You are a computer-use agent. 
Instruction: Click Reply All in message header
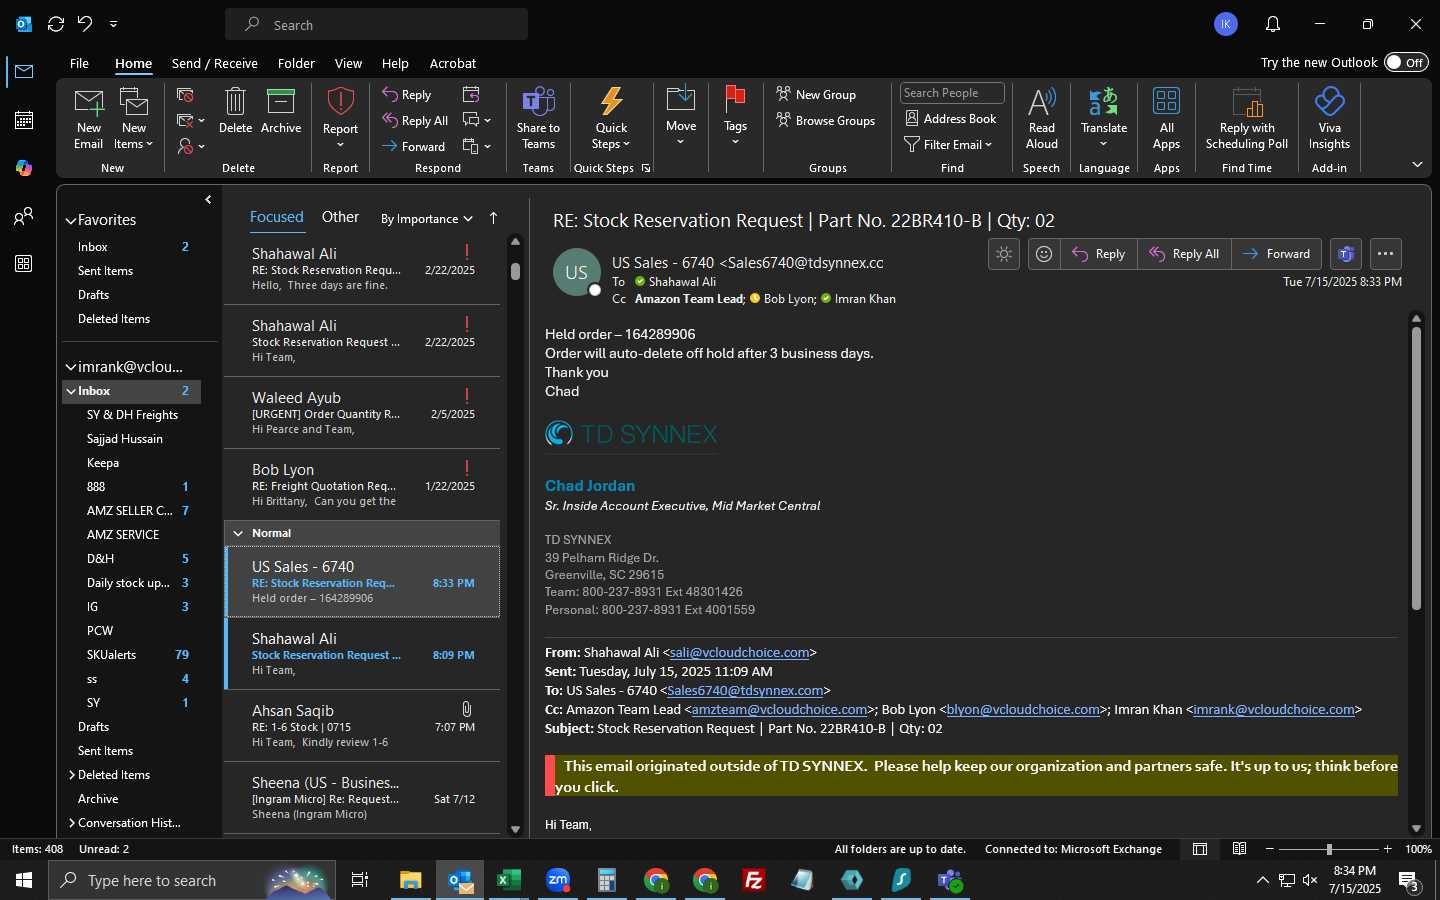pos(1184,254)
